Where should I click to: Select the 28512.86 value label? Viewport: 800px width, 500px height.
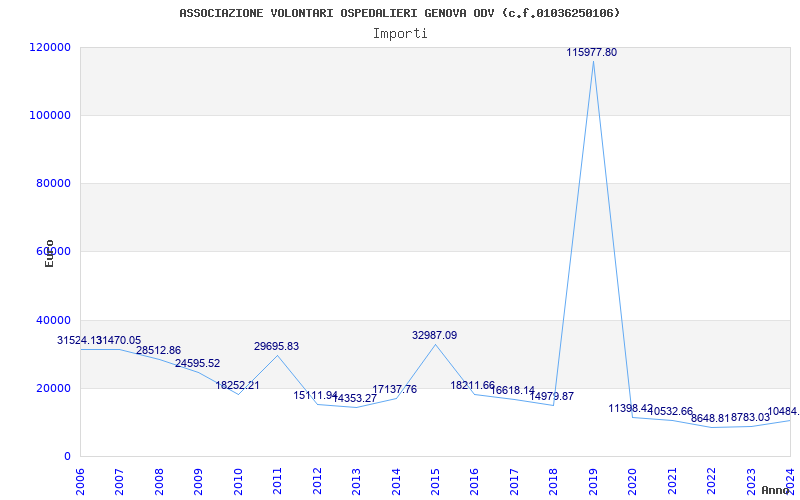tap(158, 351)
